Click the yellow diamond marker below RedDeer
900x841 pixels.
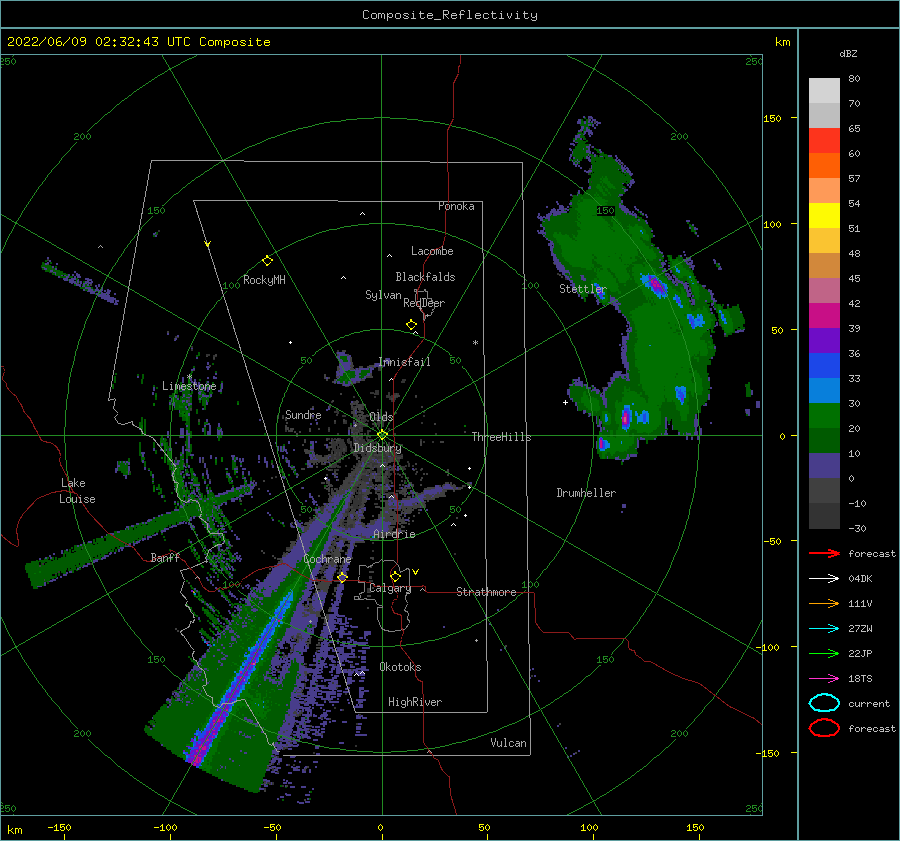[412, 324]
